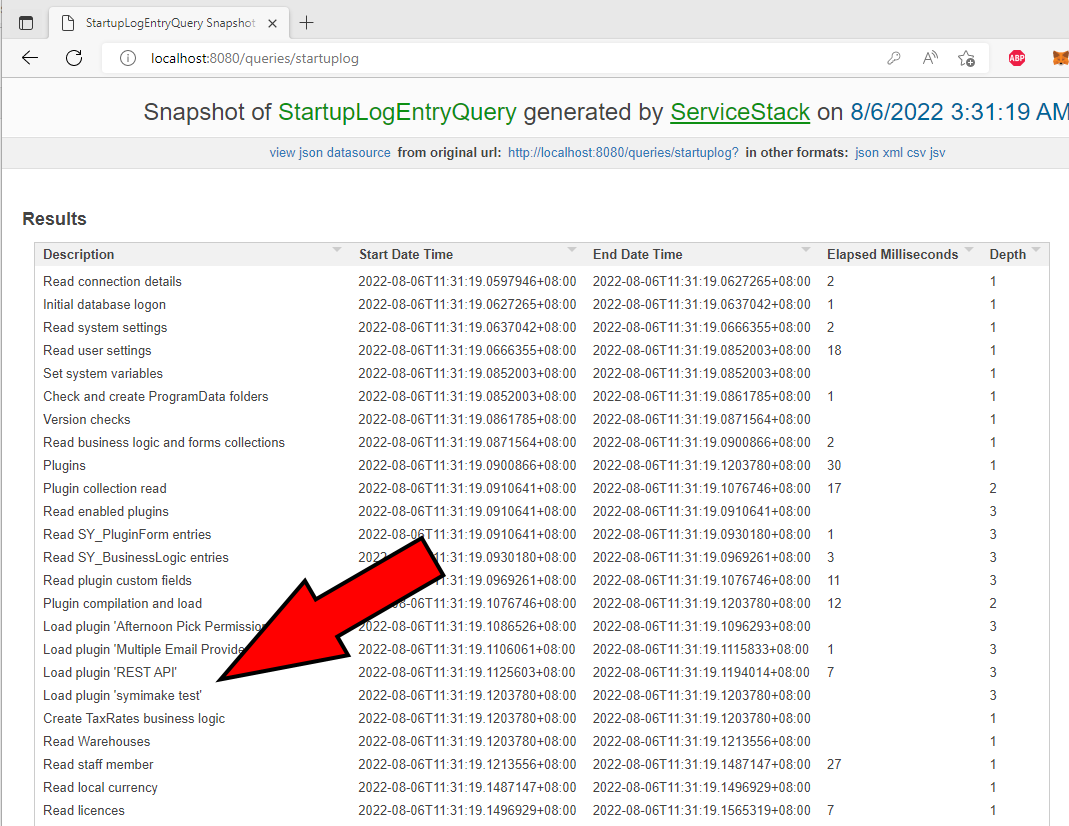
Task: Open the saved passwords key icon
Action: point(893,58)
